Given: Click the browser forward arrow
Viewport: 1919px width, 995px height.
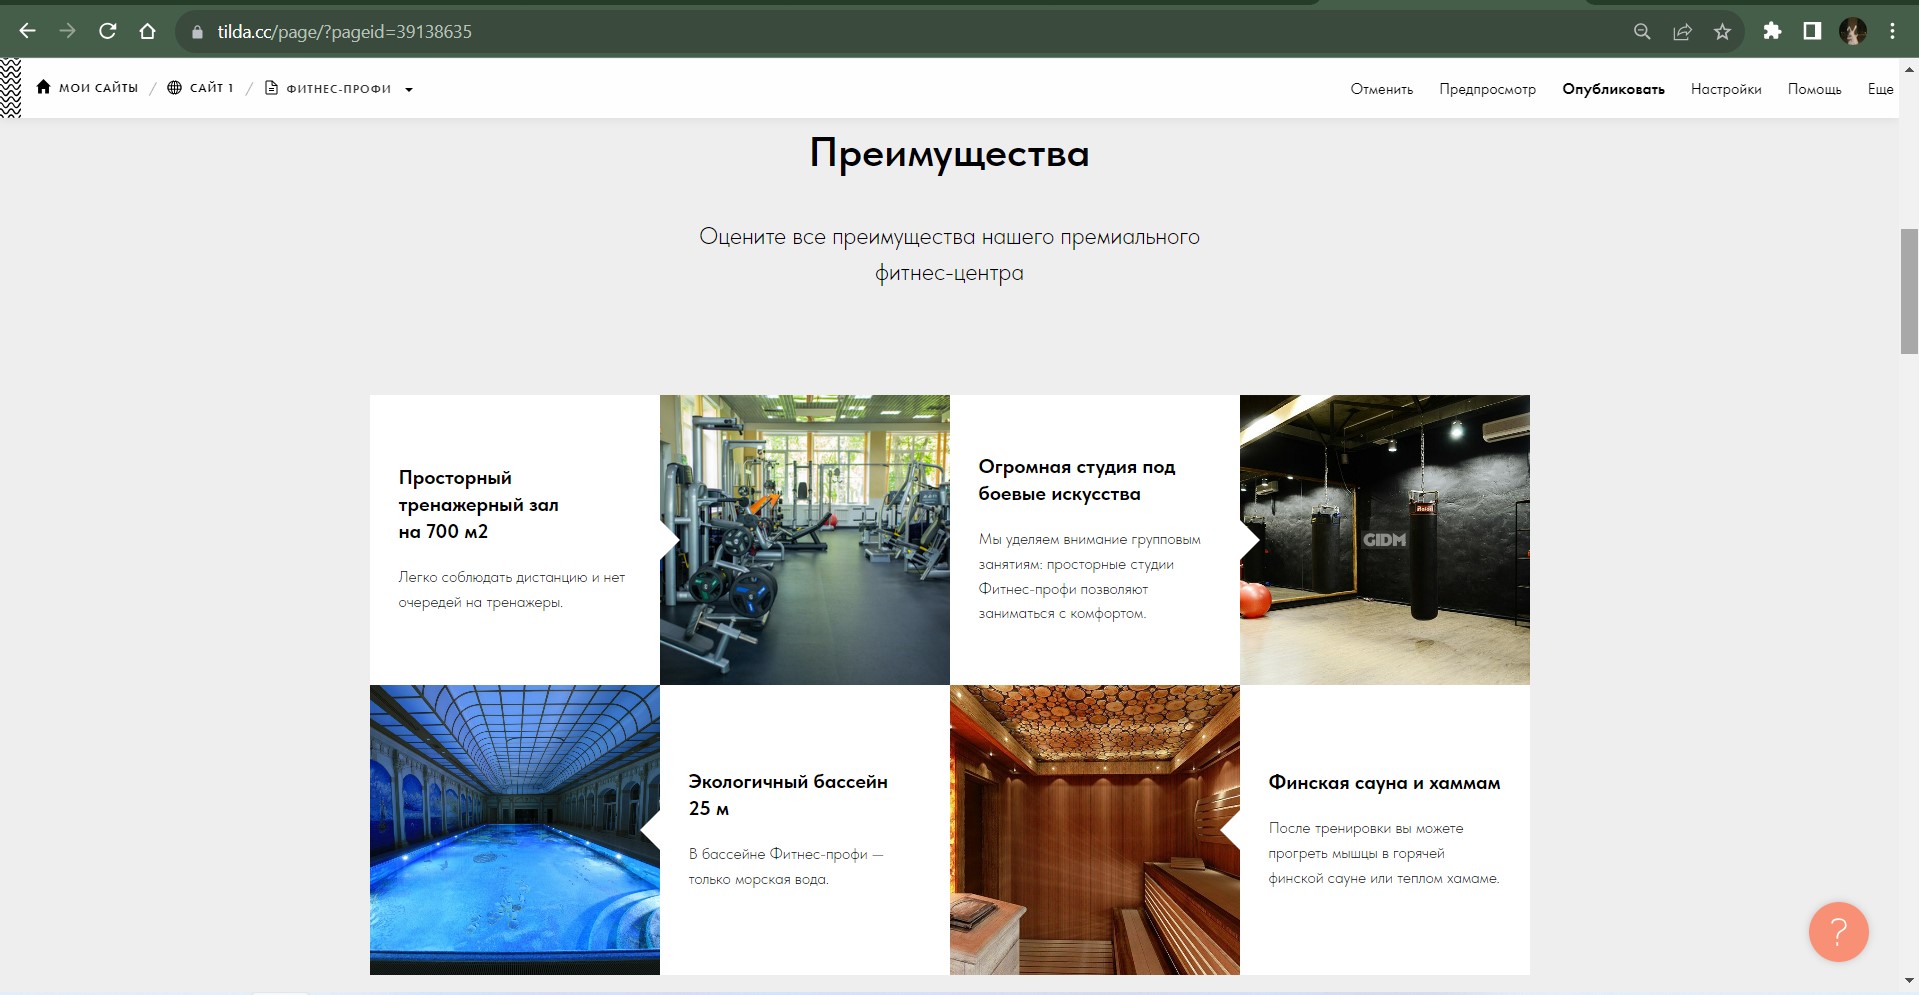Looking at the screenshot, I should pos(67,31).
